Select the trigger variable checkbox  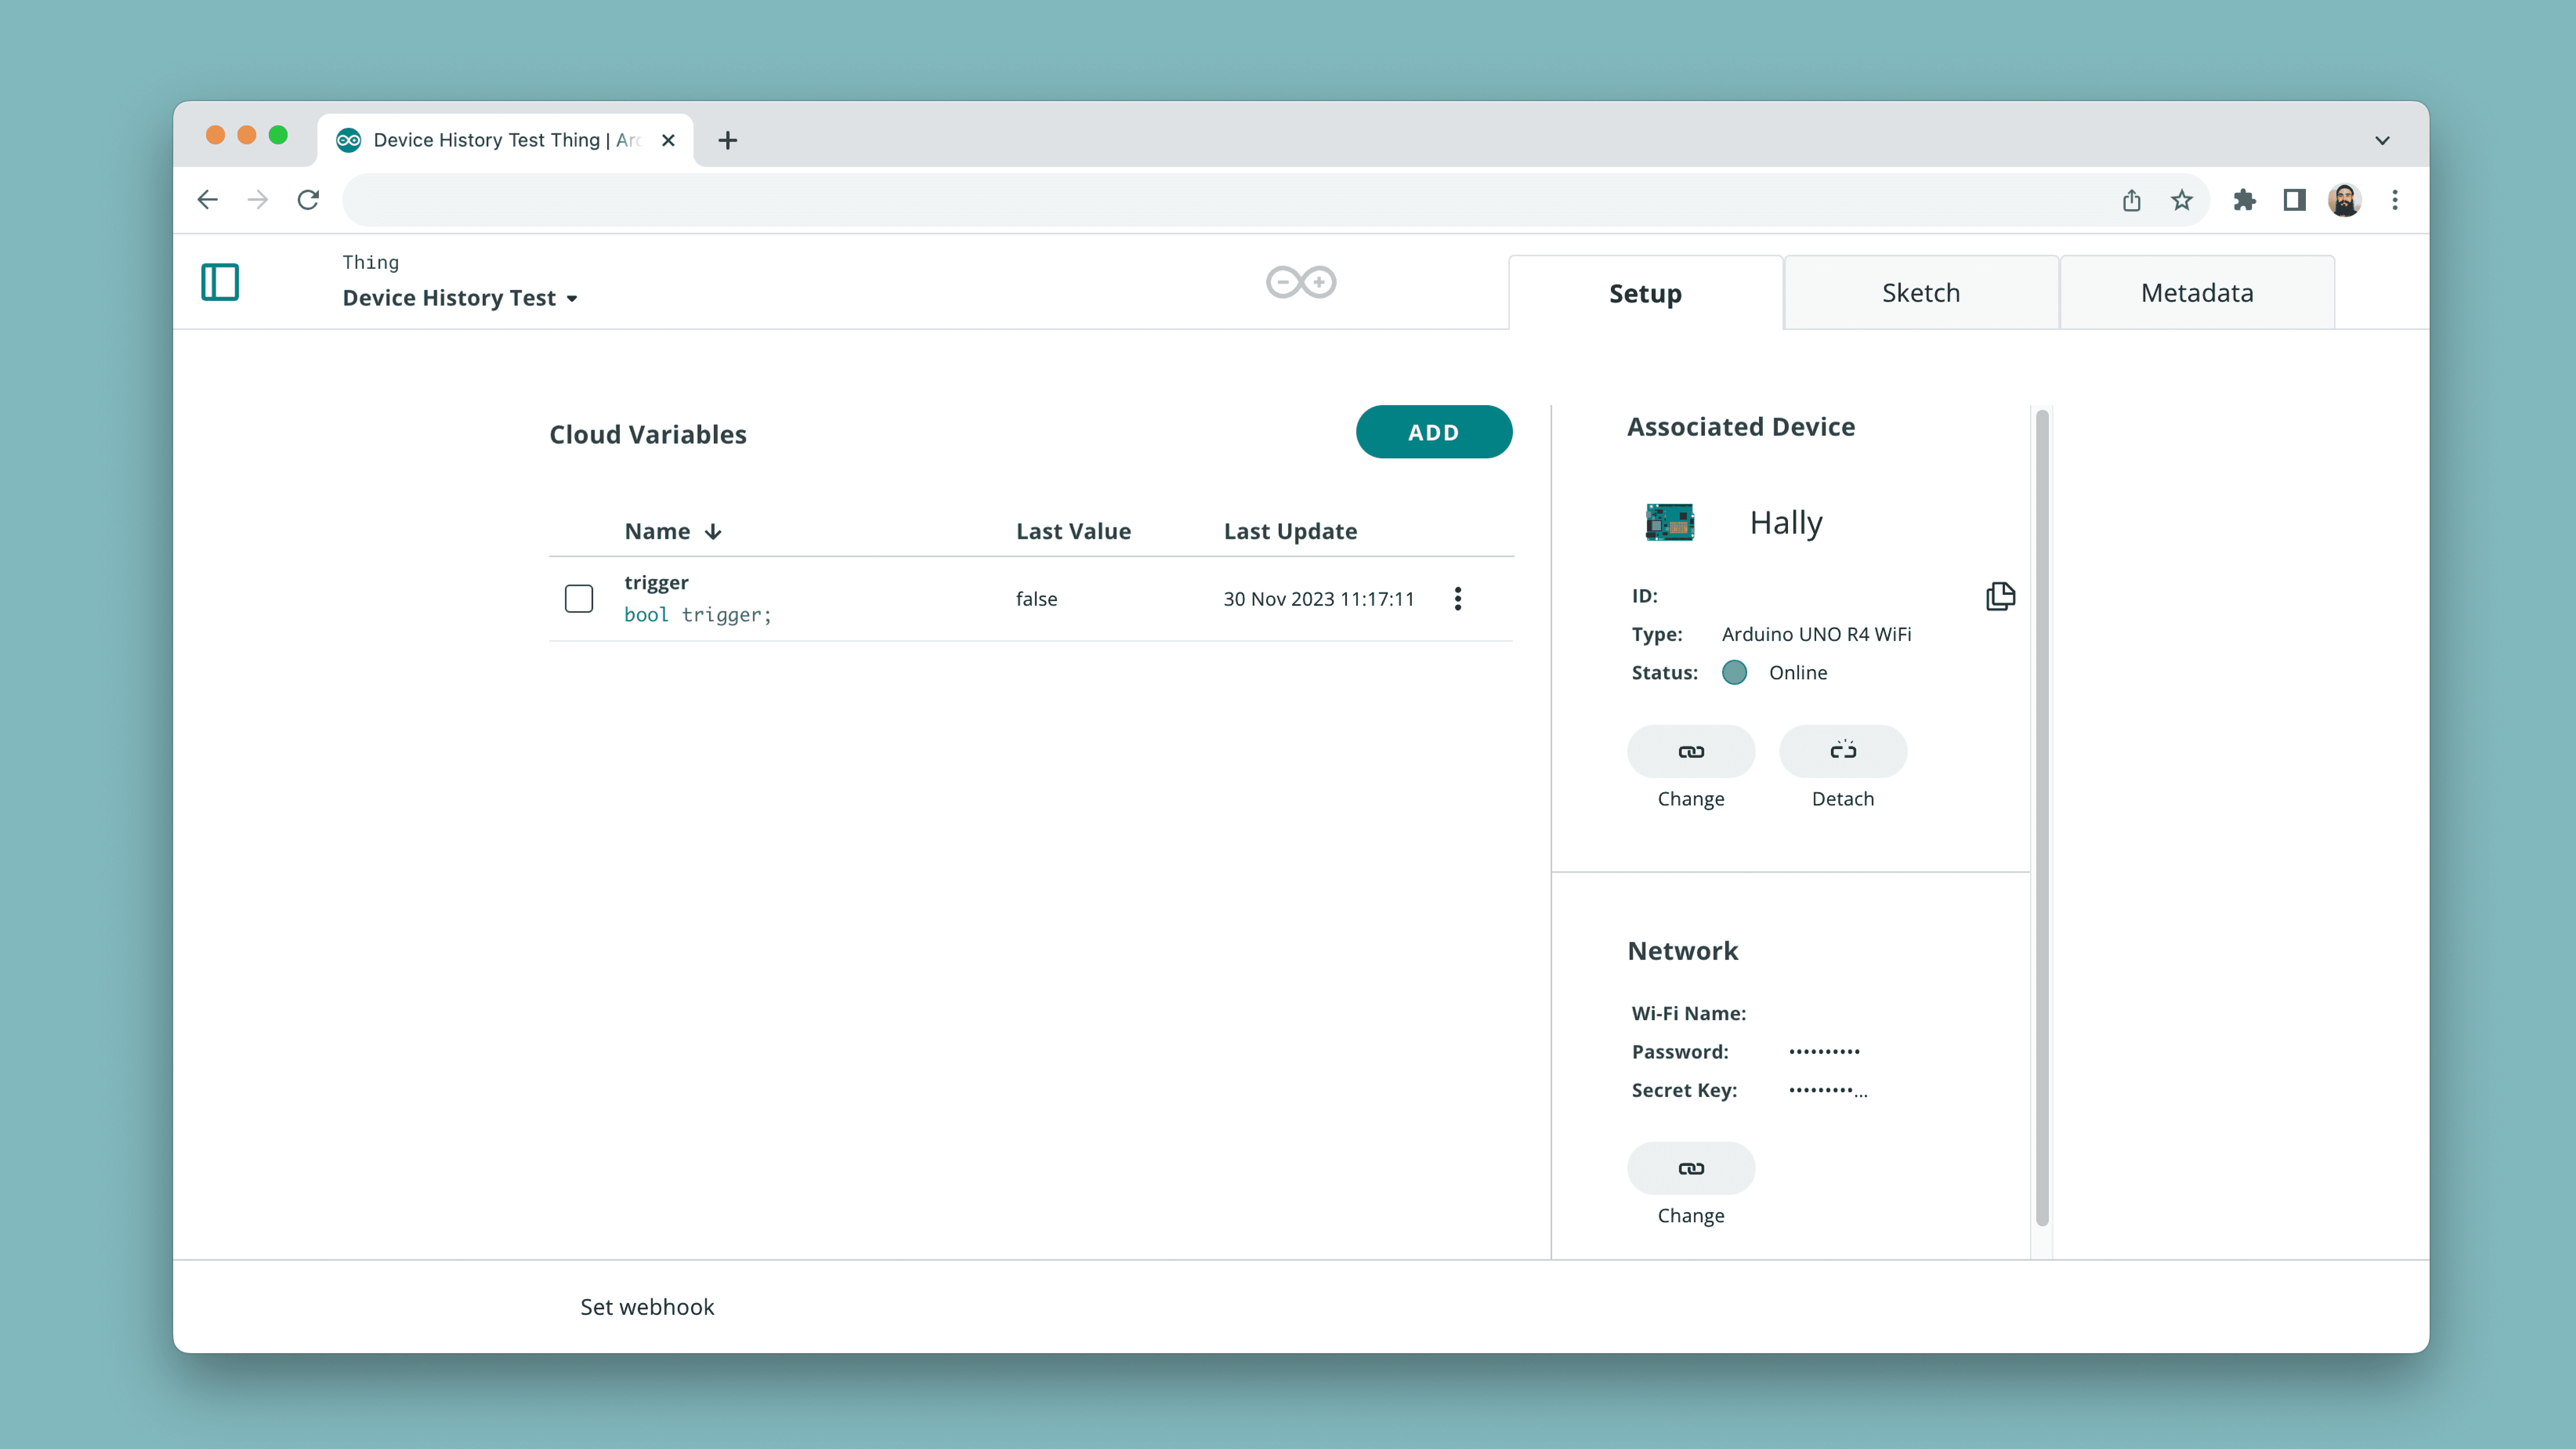click(579, 598)
